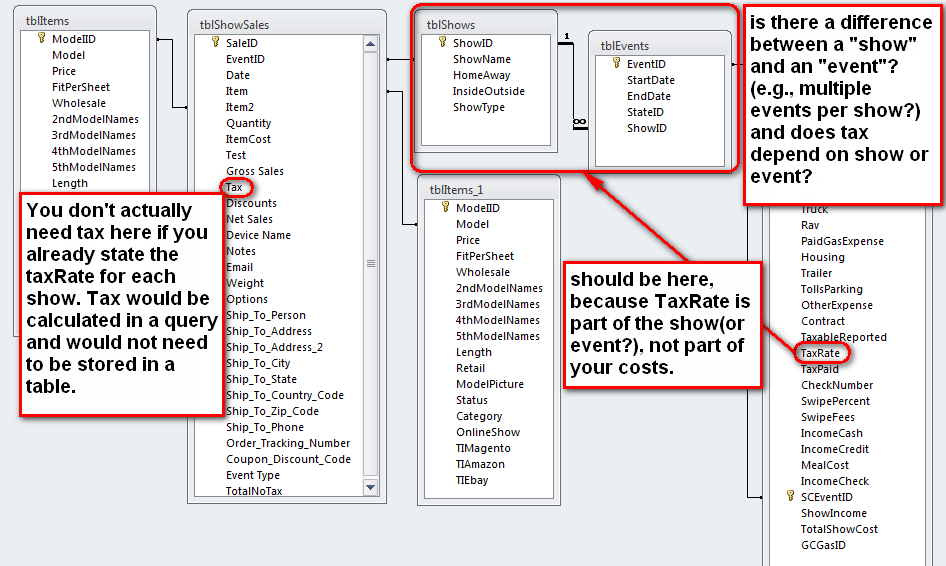946x566 pixels.
Task: Select the TIAmazon field in tblItems_1
Action: point(480,464)
